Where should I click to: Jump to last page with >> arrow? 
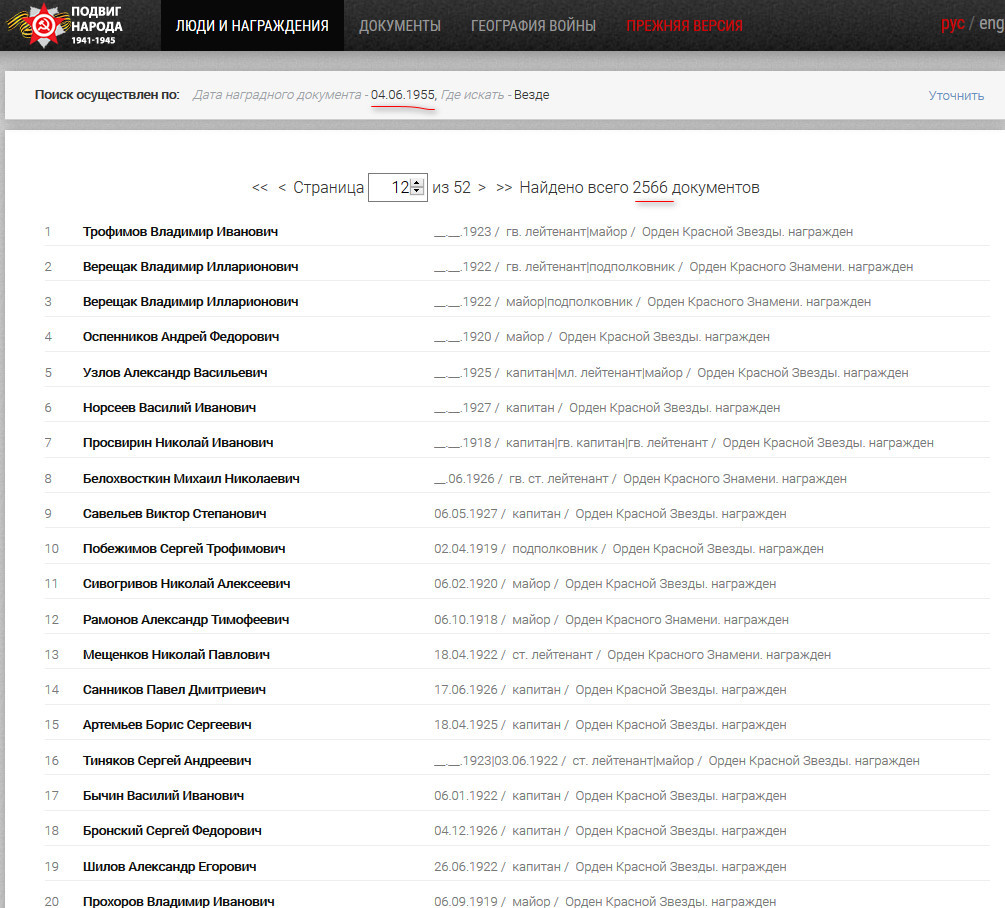coord(504,188)
